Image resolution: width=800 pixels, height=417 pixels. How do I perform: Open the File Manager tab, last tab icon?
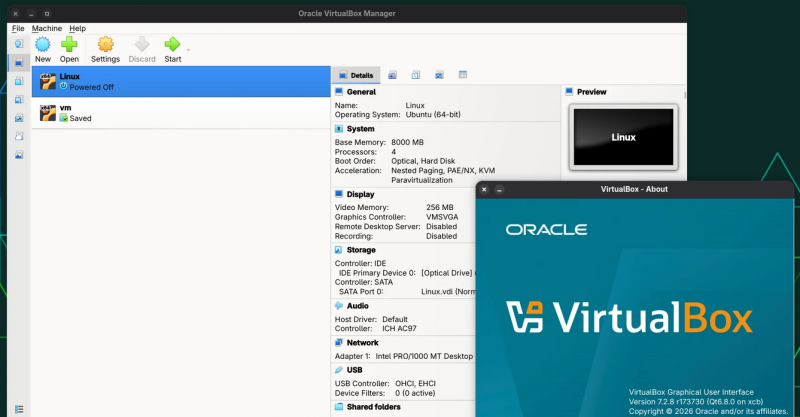[463, 75]
